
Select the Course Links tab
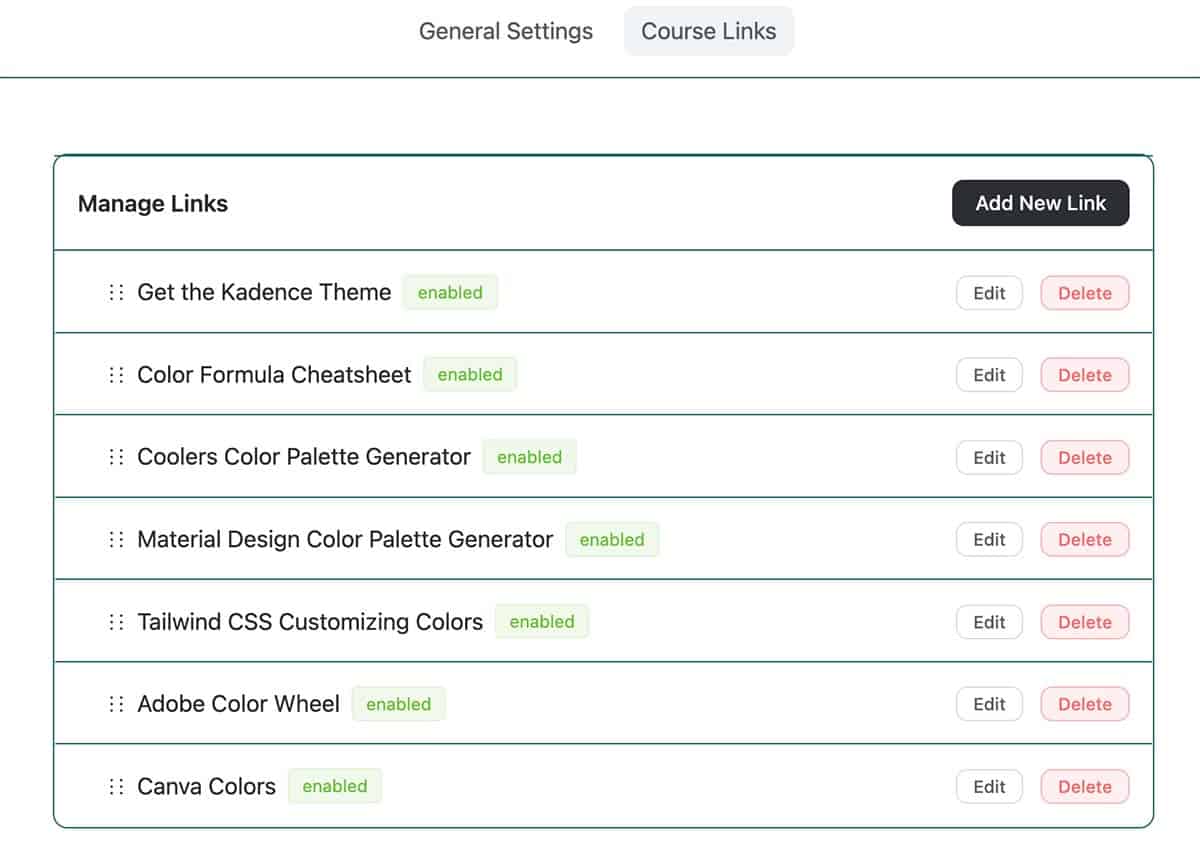(x=709, y=31)
